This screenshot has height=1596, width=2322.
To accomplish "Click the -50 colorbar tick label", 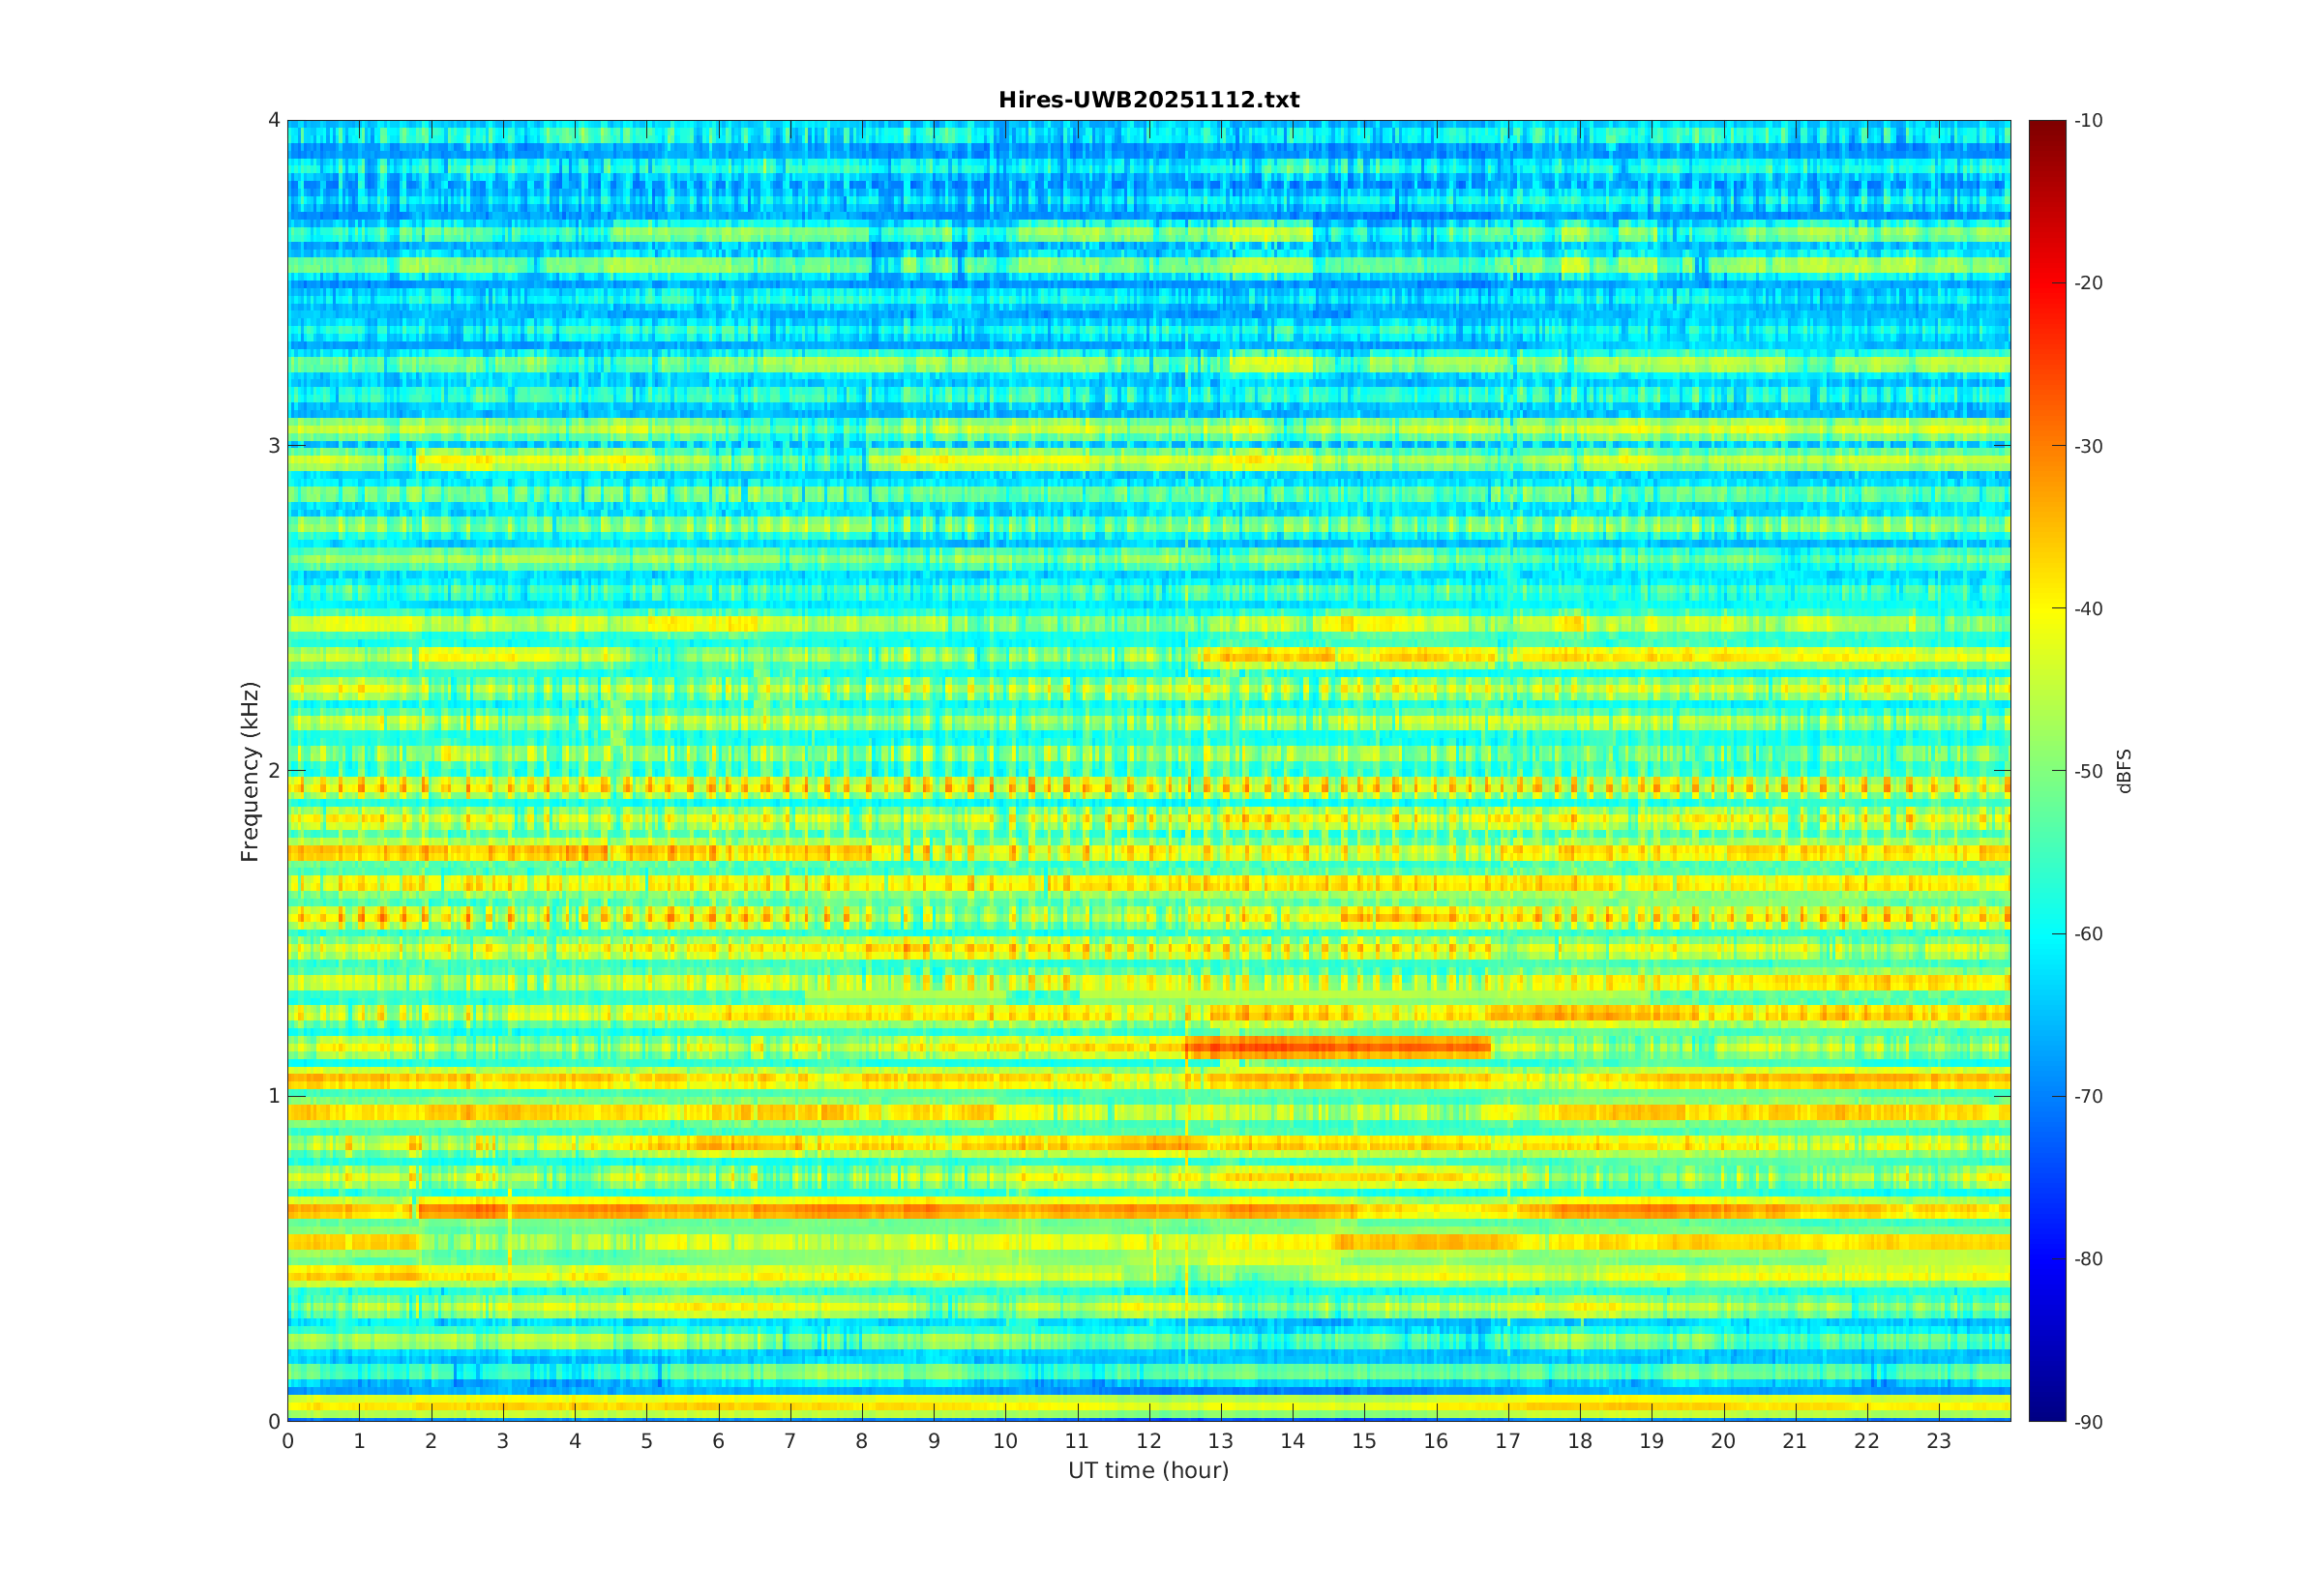I will [x=2087, y=771].
